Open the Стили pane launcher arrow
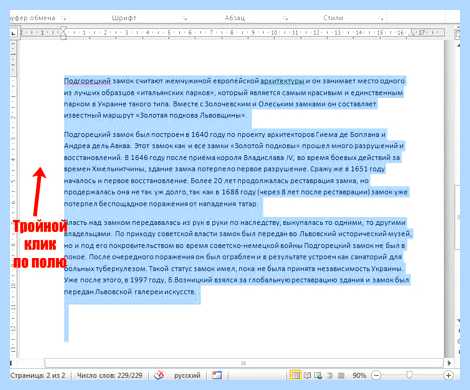 [x=381, y=19]
